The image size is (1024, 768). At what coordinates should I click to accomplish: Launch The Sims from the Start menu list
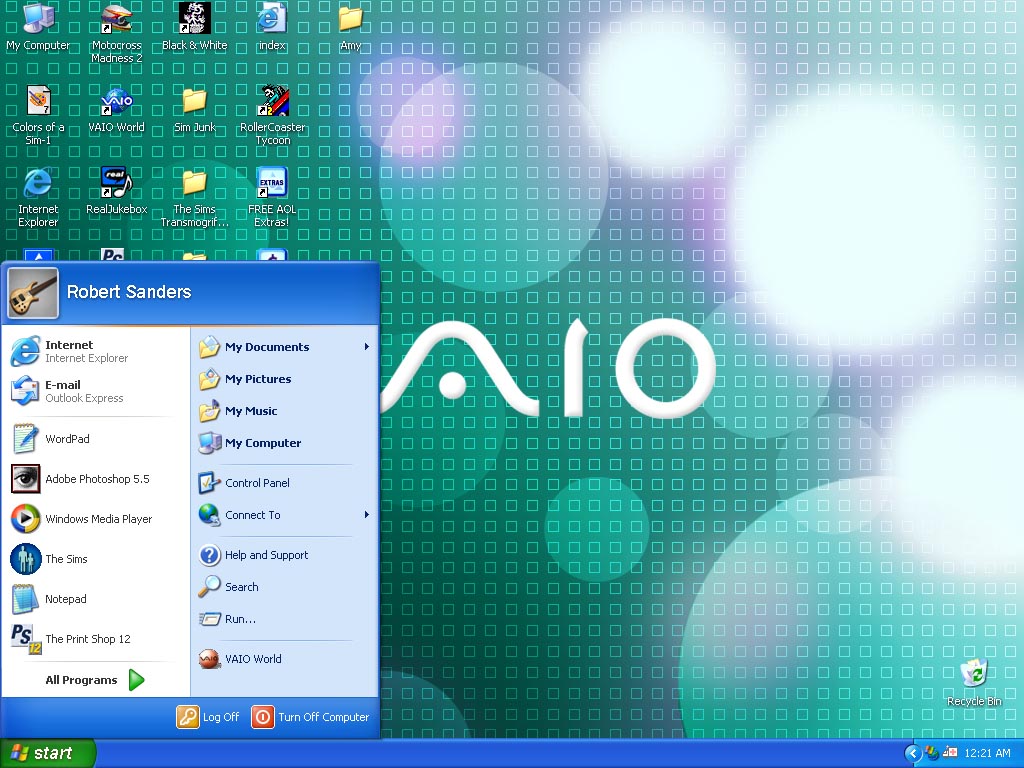pyautogui.click(x=95, y=558)
